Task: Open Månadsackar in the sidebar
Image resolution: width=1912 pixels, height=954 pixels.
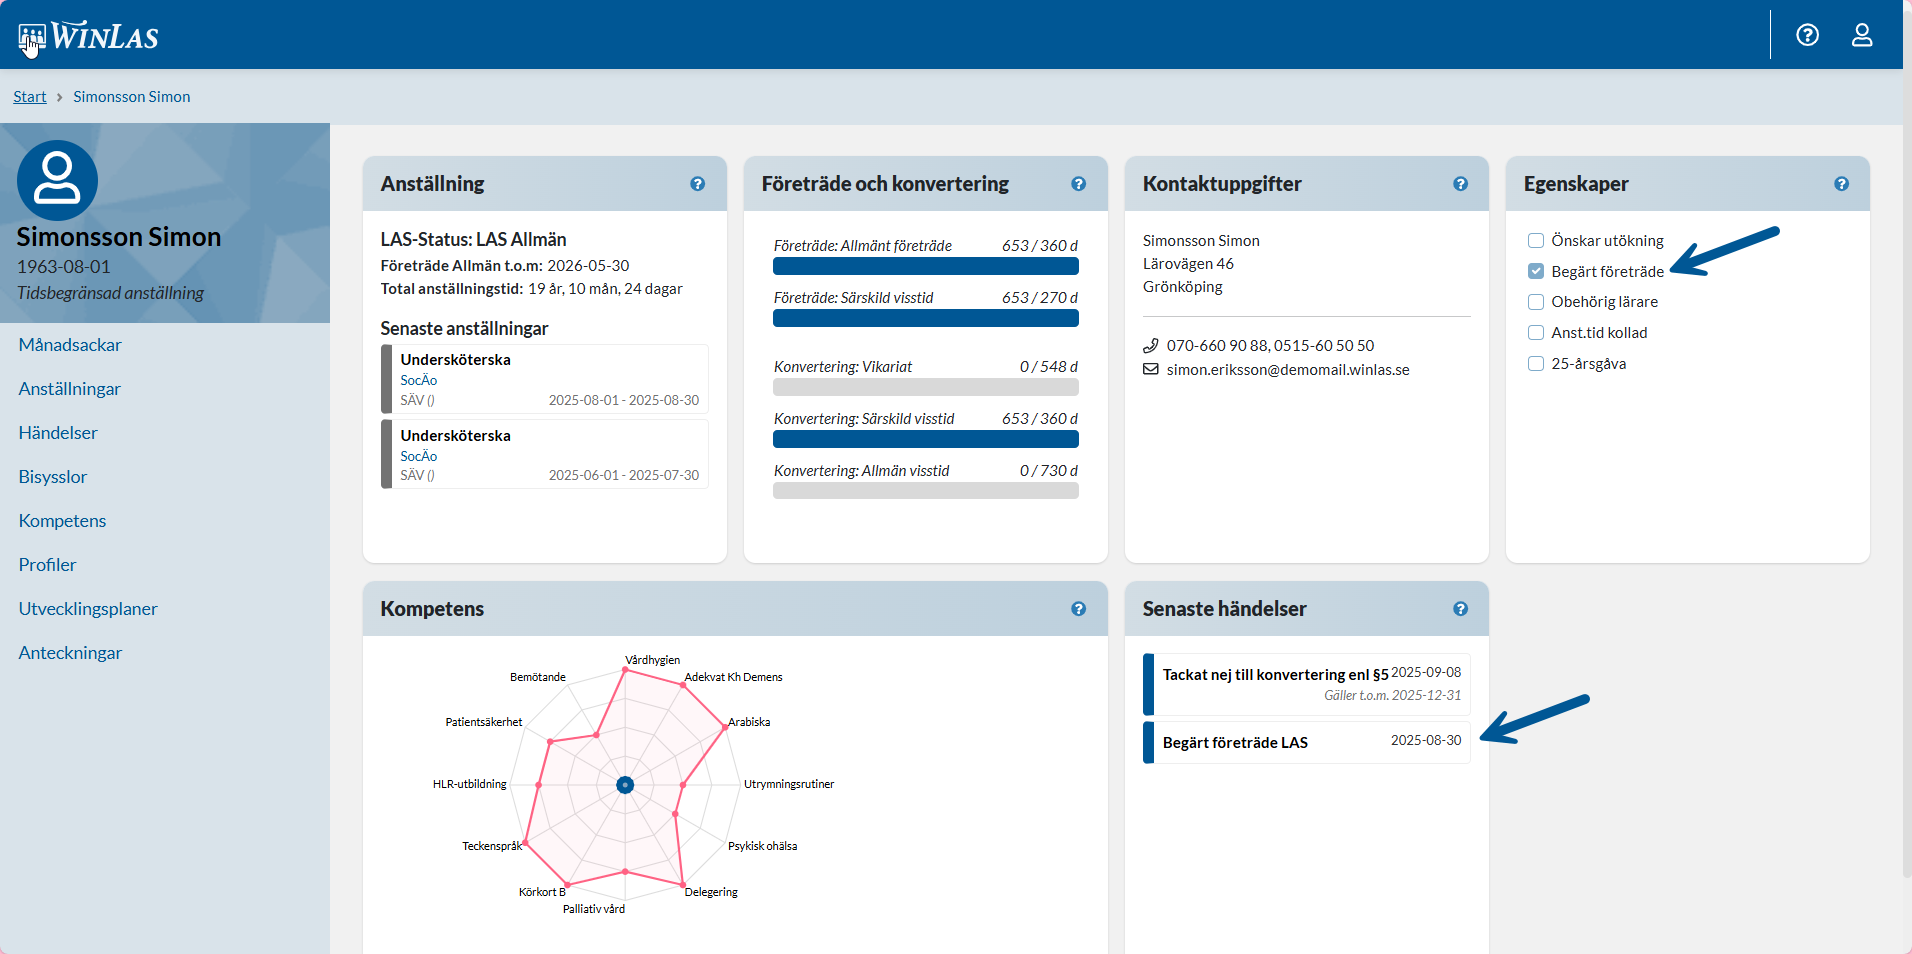Action: pos(70,345)
